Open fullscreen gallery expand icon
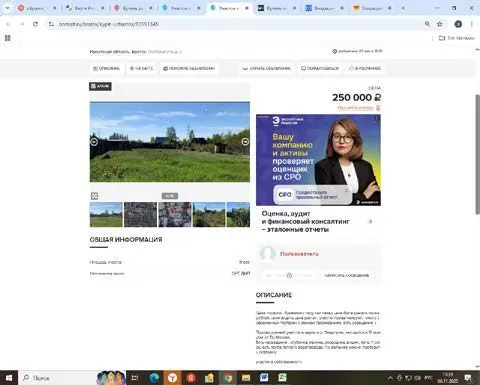The image size is (480, 385). tap(94, 196)
